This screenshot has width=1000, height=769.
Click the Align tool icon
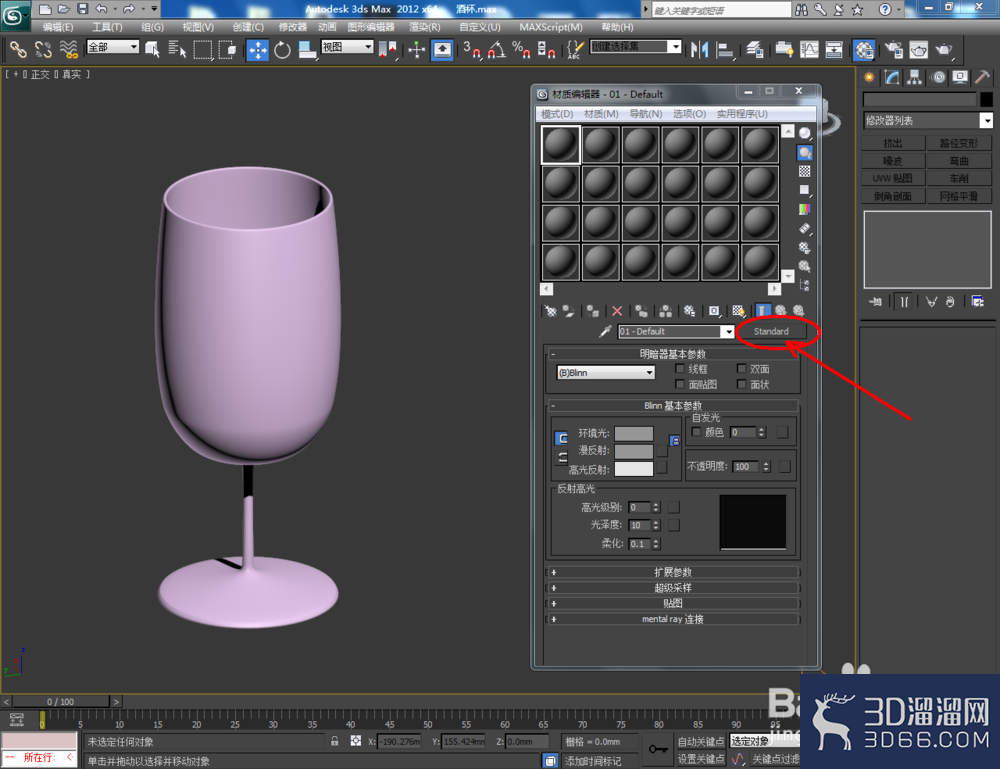click(x=724, y=50)
